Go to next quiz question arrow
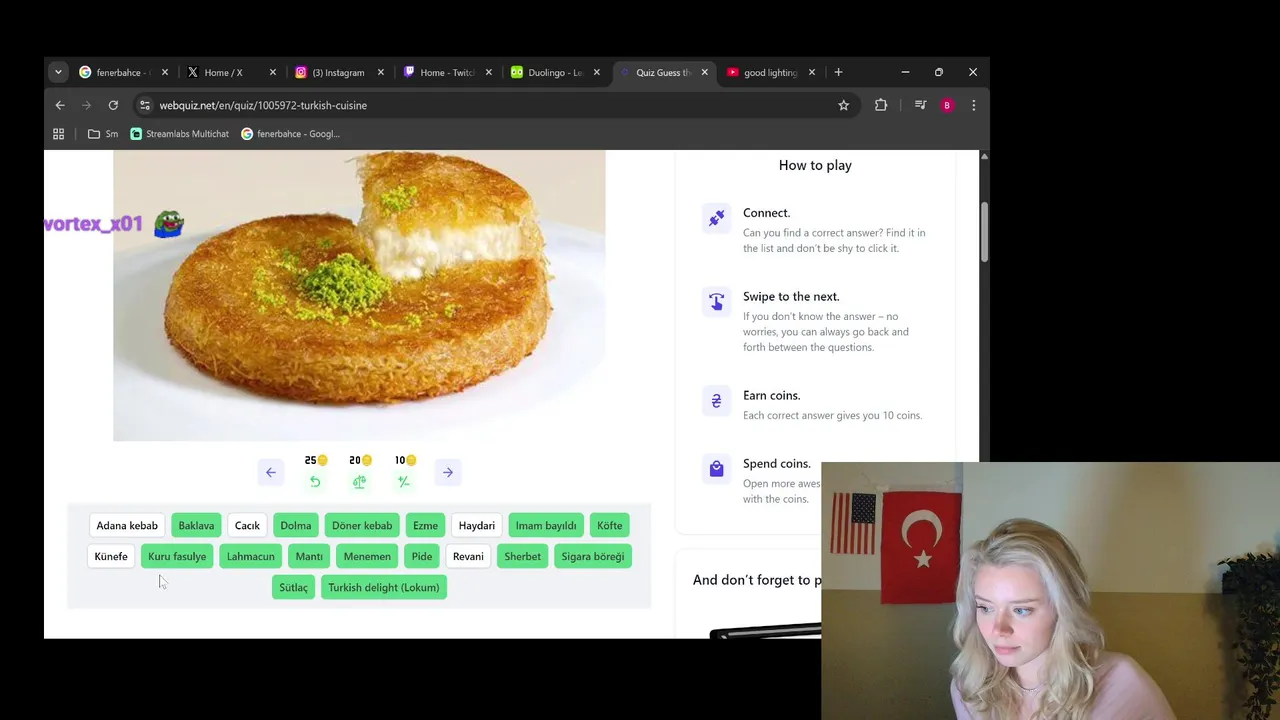This screenshot has width=1280, height=720. (448, 472)
